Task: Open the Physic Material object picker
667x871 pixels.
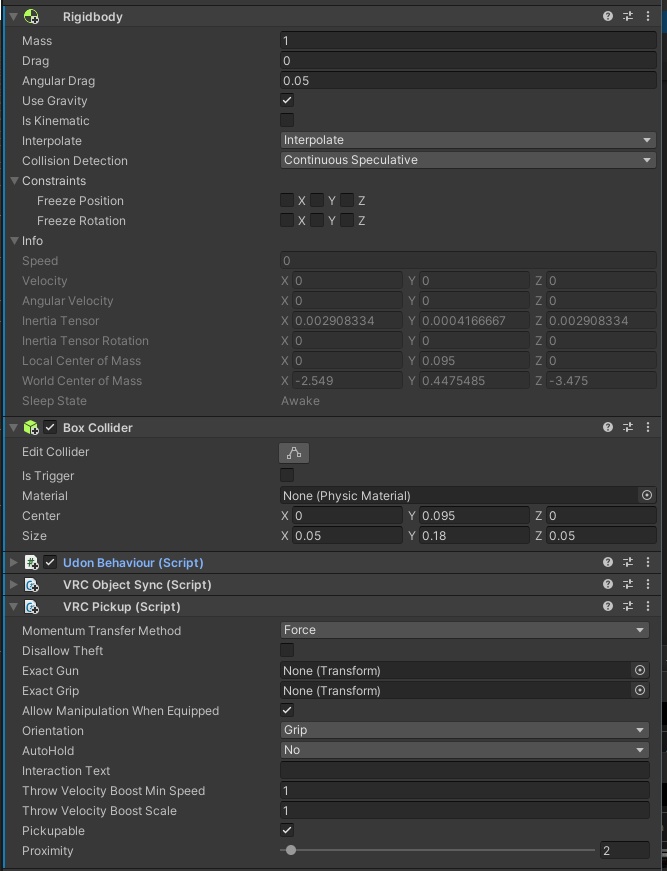Action: (x=649, y=495)
